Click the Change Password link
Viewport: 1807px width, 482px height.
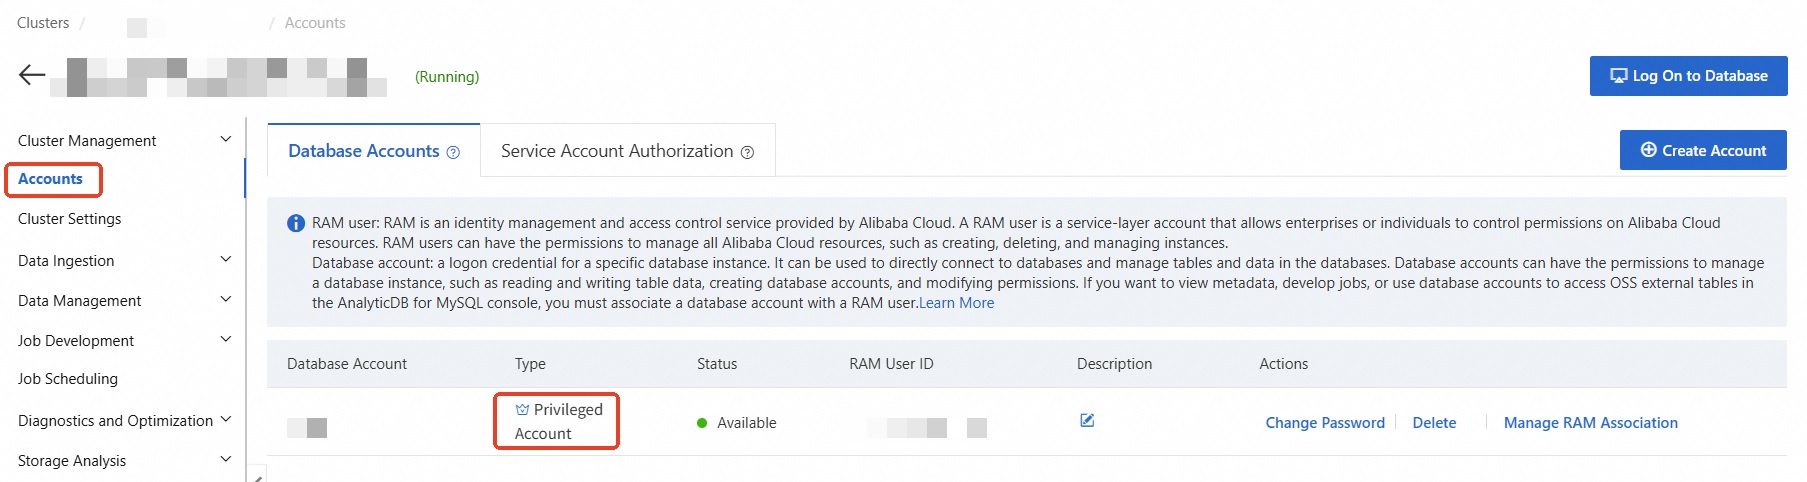1325,423
